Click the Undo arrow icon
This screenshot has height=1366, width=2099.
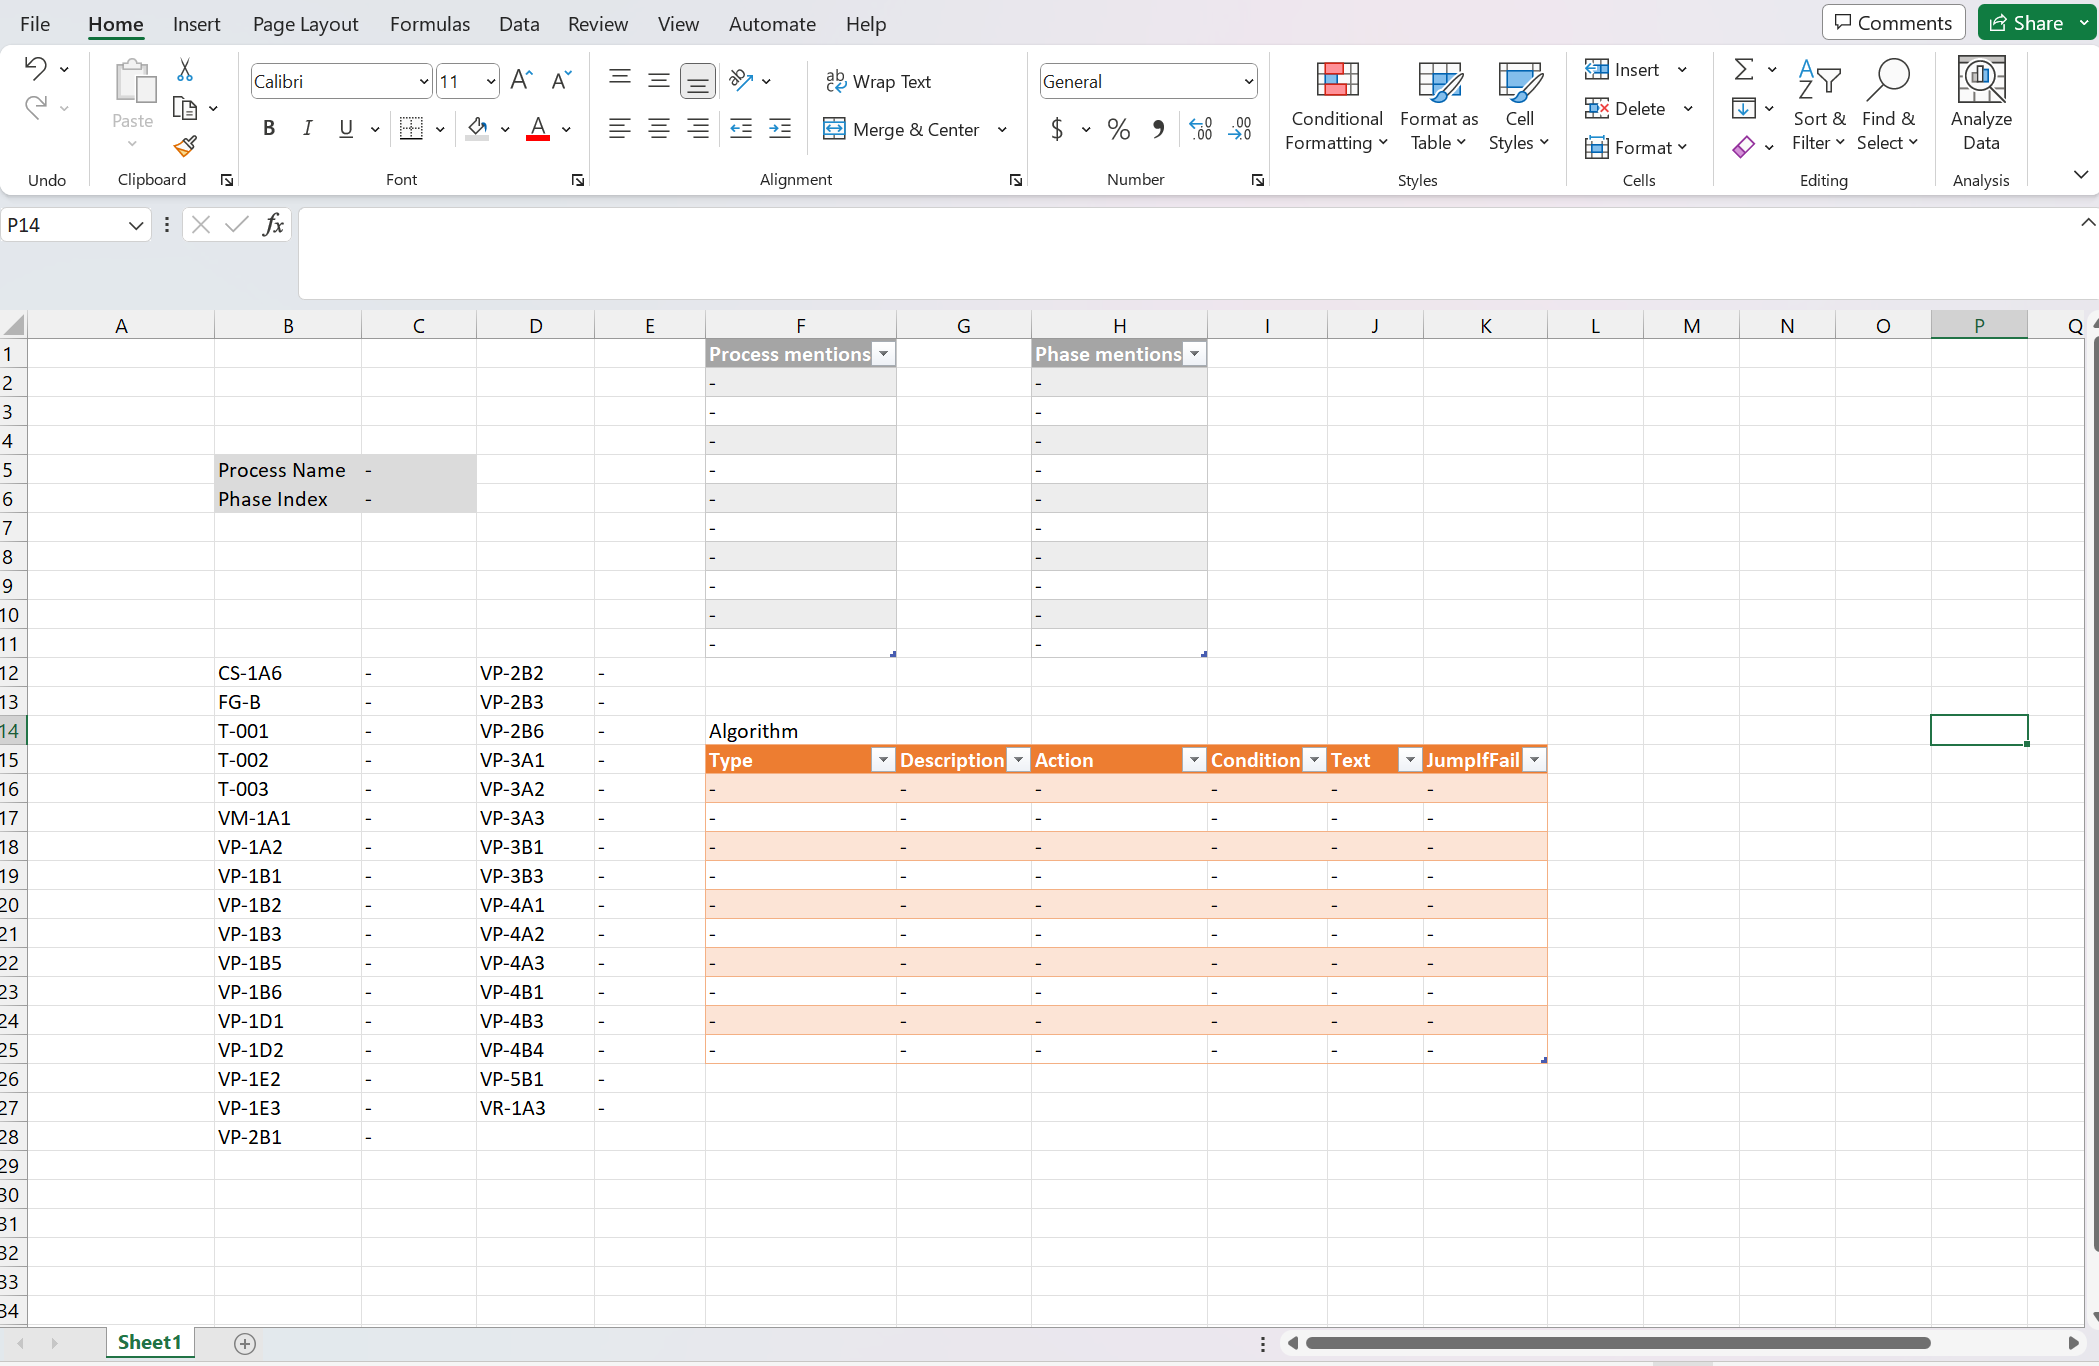pyautogui.click(x=36, y=68)
